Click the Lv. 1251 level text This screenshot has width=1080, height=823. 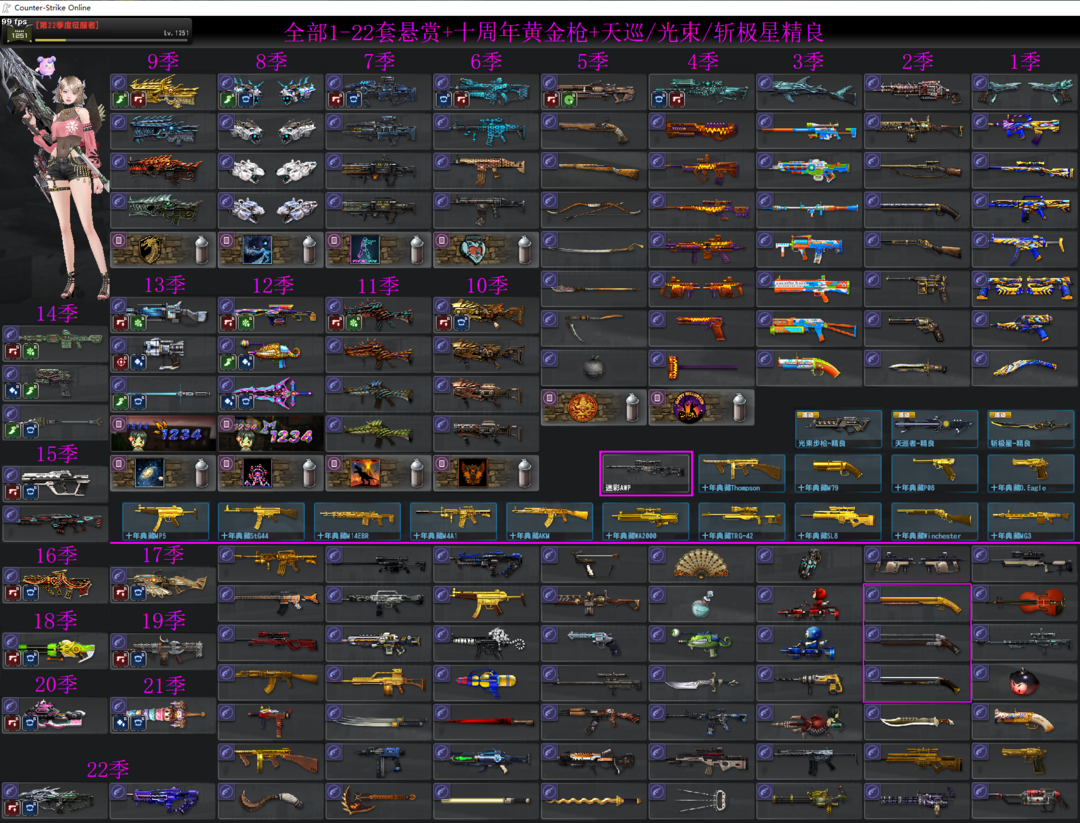176,32
